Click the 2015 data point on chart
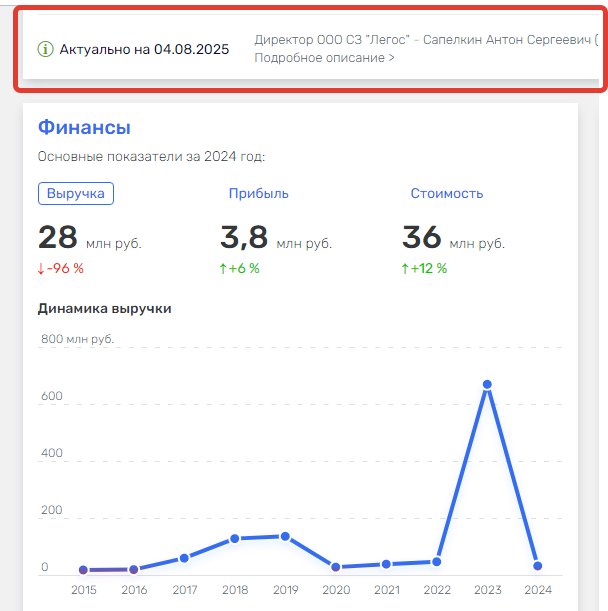The width and height of the screenshot is (608, 611). pos(83,570)
